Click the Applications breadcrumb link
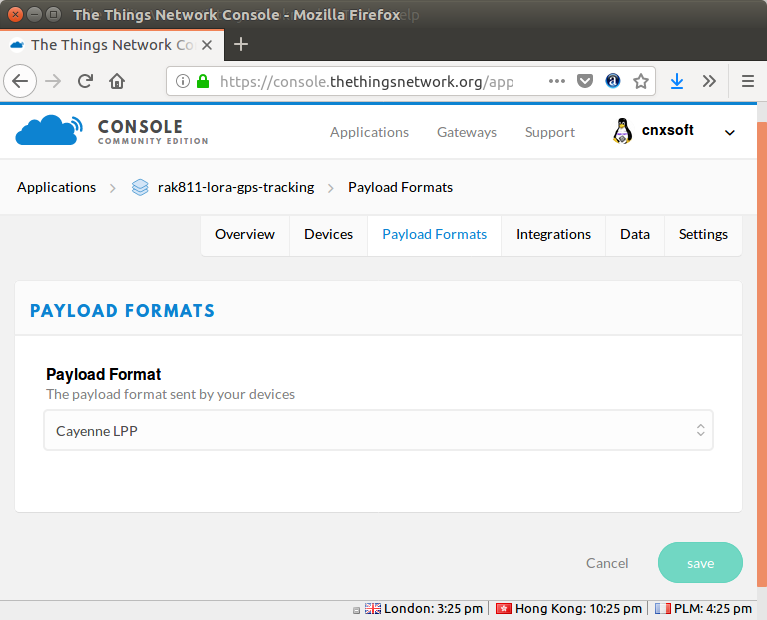 56,187
